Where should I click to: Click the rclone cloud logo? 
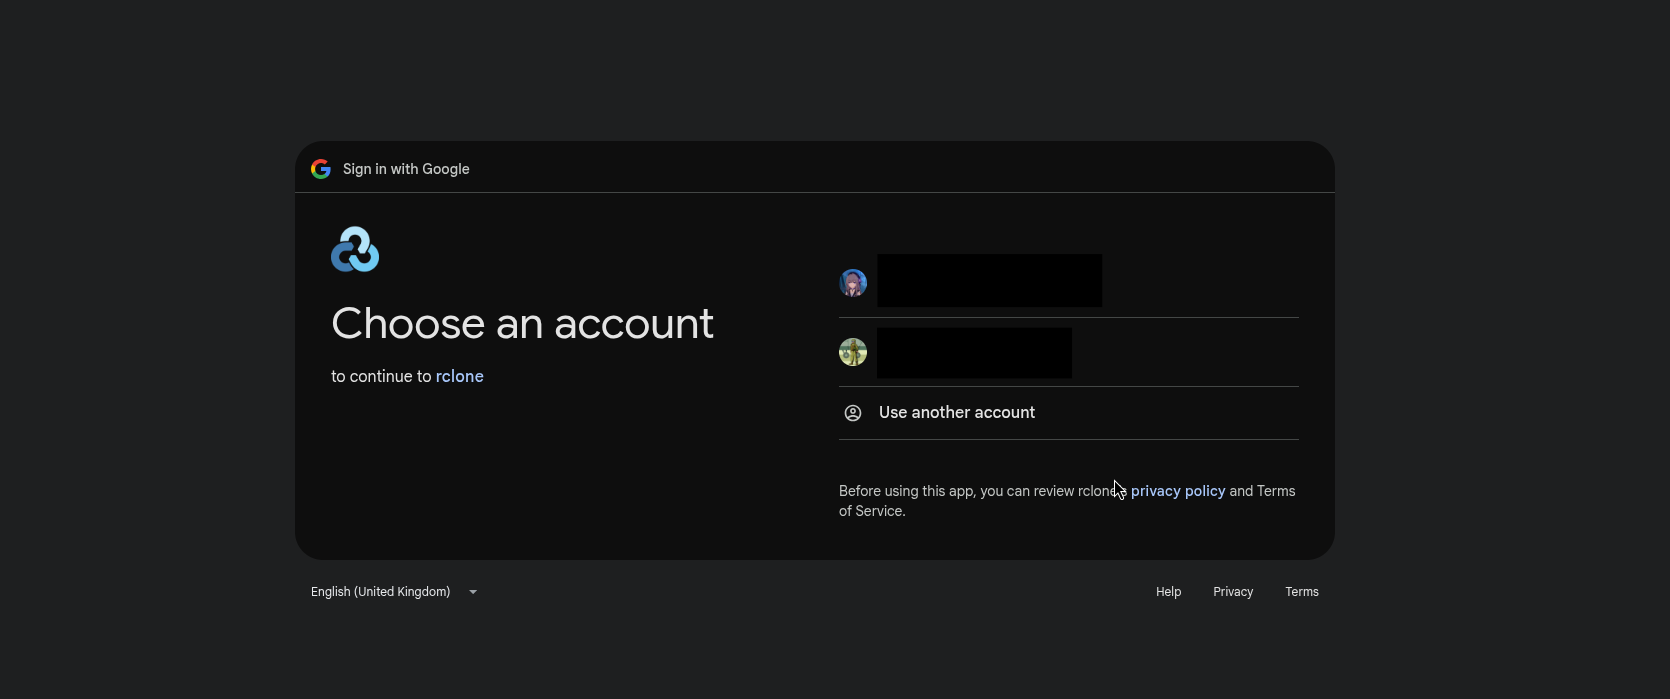(355, 250)
